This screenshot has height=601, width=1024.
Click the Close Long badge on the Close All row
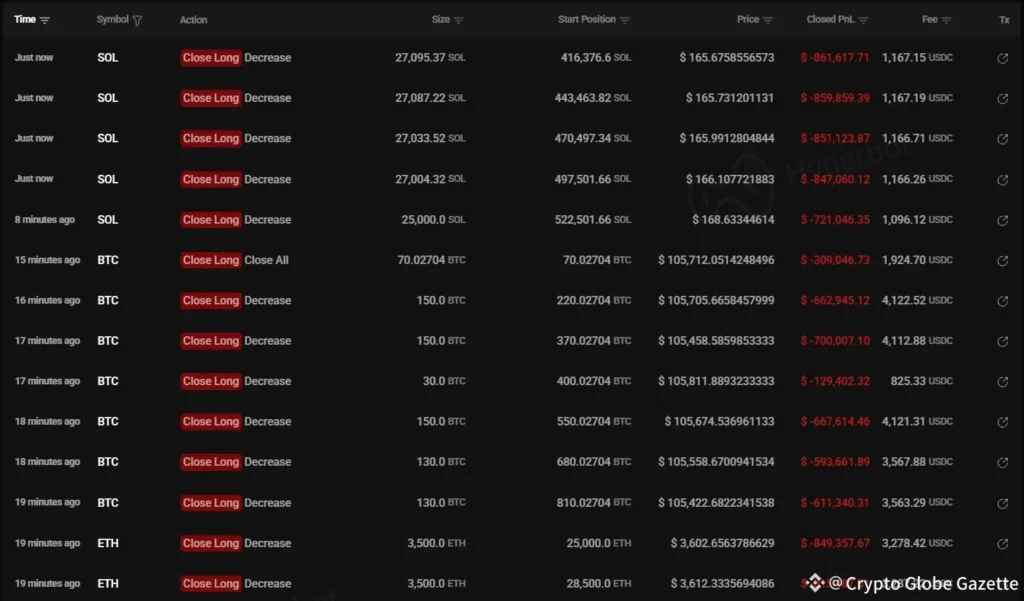coord(211,260)
